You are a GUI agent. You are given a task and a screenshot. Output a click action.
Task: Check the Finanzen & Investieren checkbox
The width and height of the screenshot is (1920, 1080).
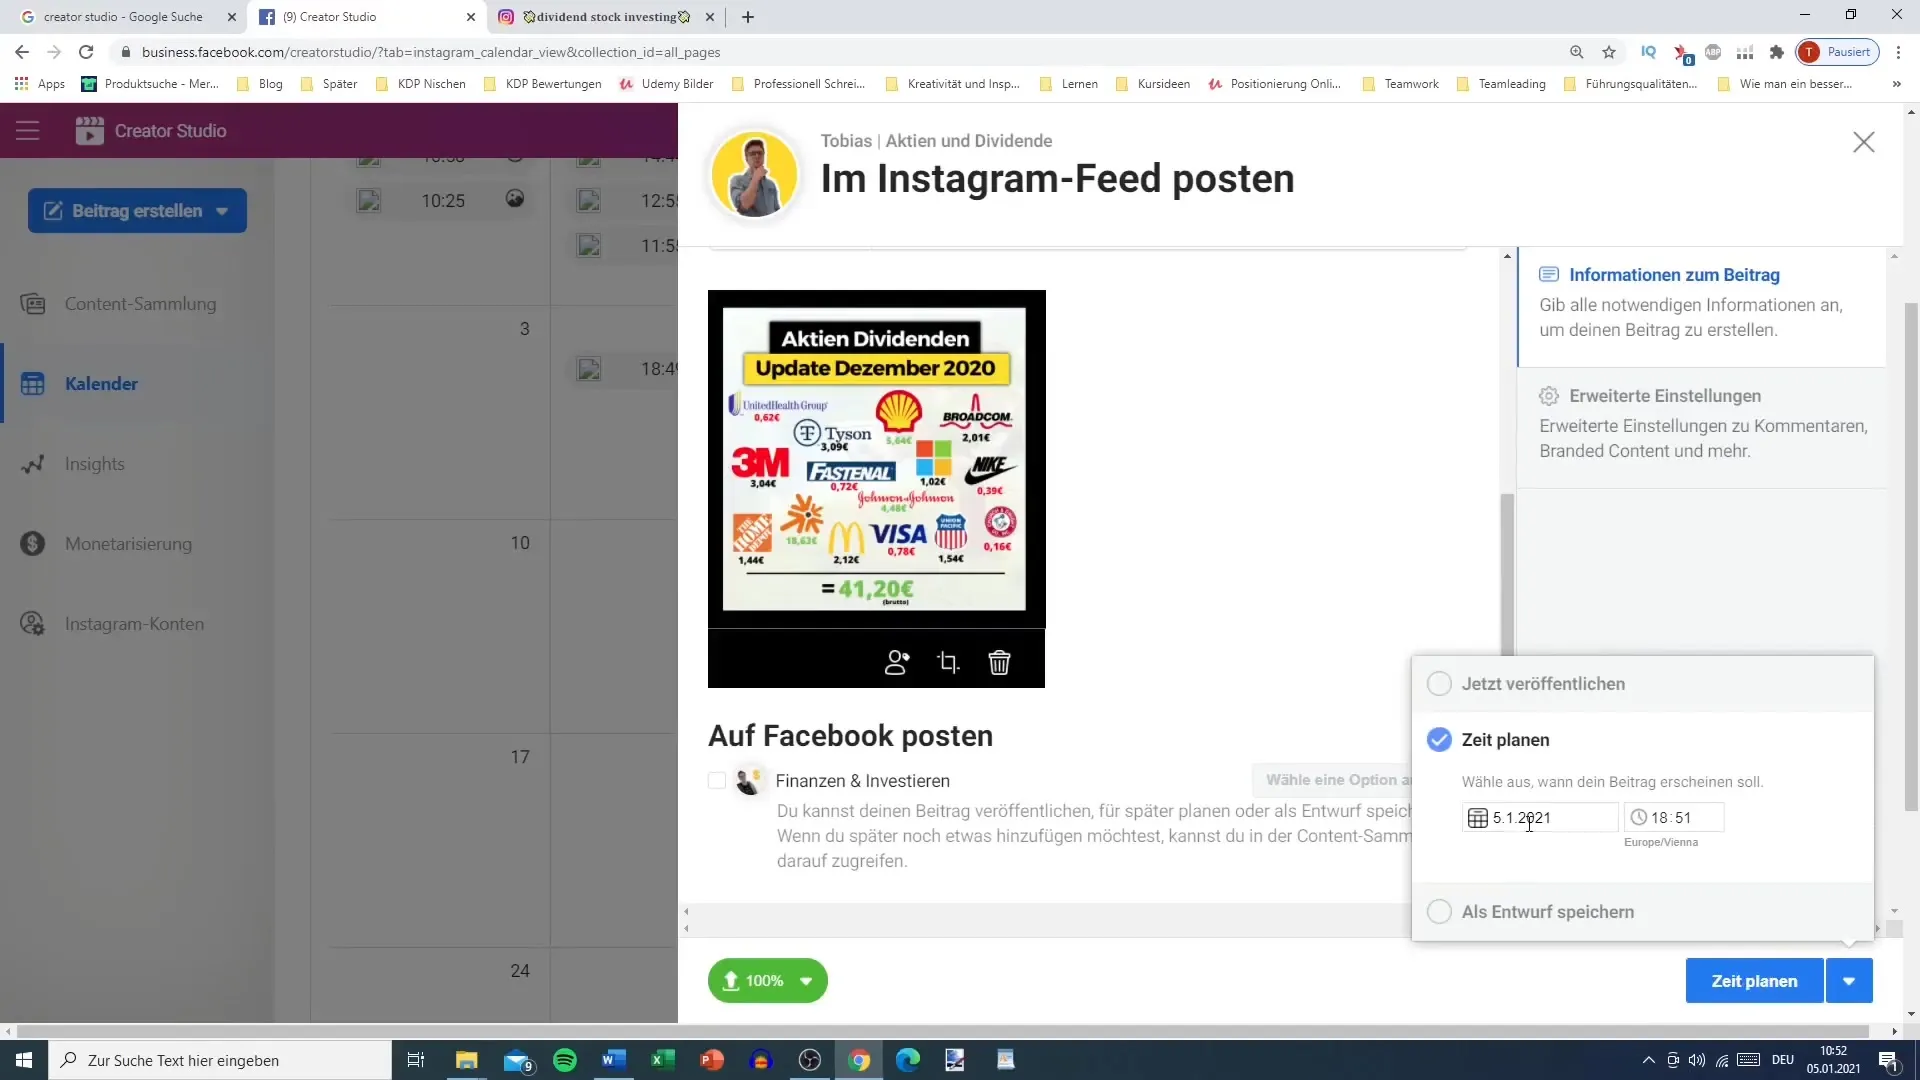717,781
